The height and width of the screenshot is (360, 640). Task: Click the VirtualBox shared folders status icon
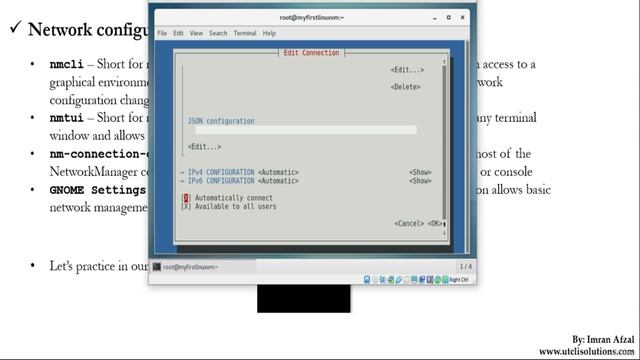[x=406, y=280]
